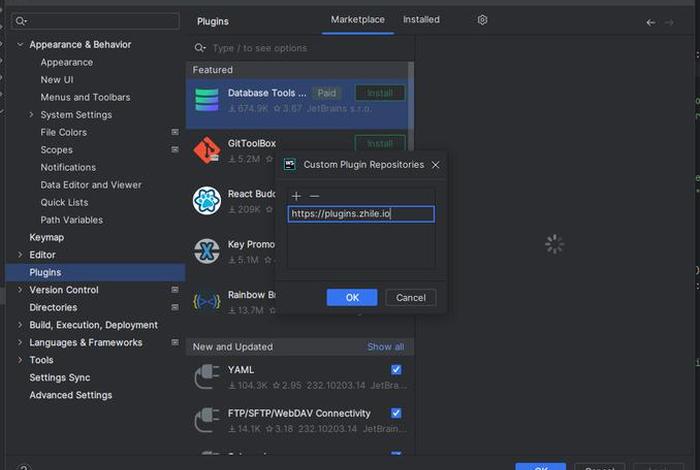
Task: Click the Scopes project-level icon
Action: click(175, 150)
